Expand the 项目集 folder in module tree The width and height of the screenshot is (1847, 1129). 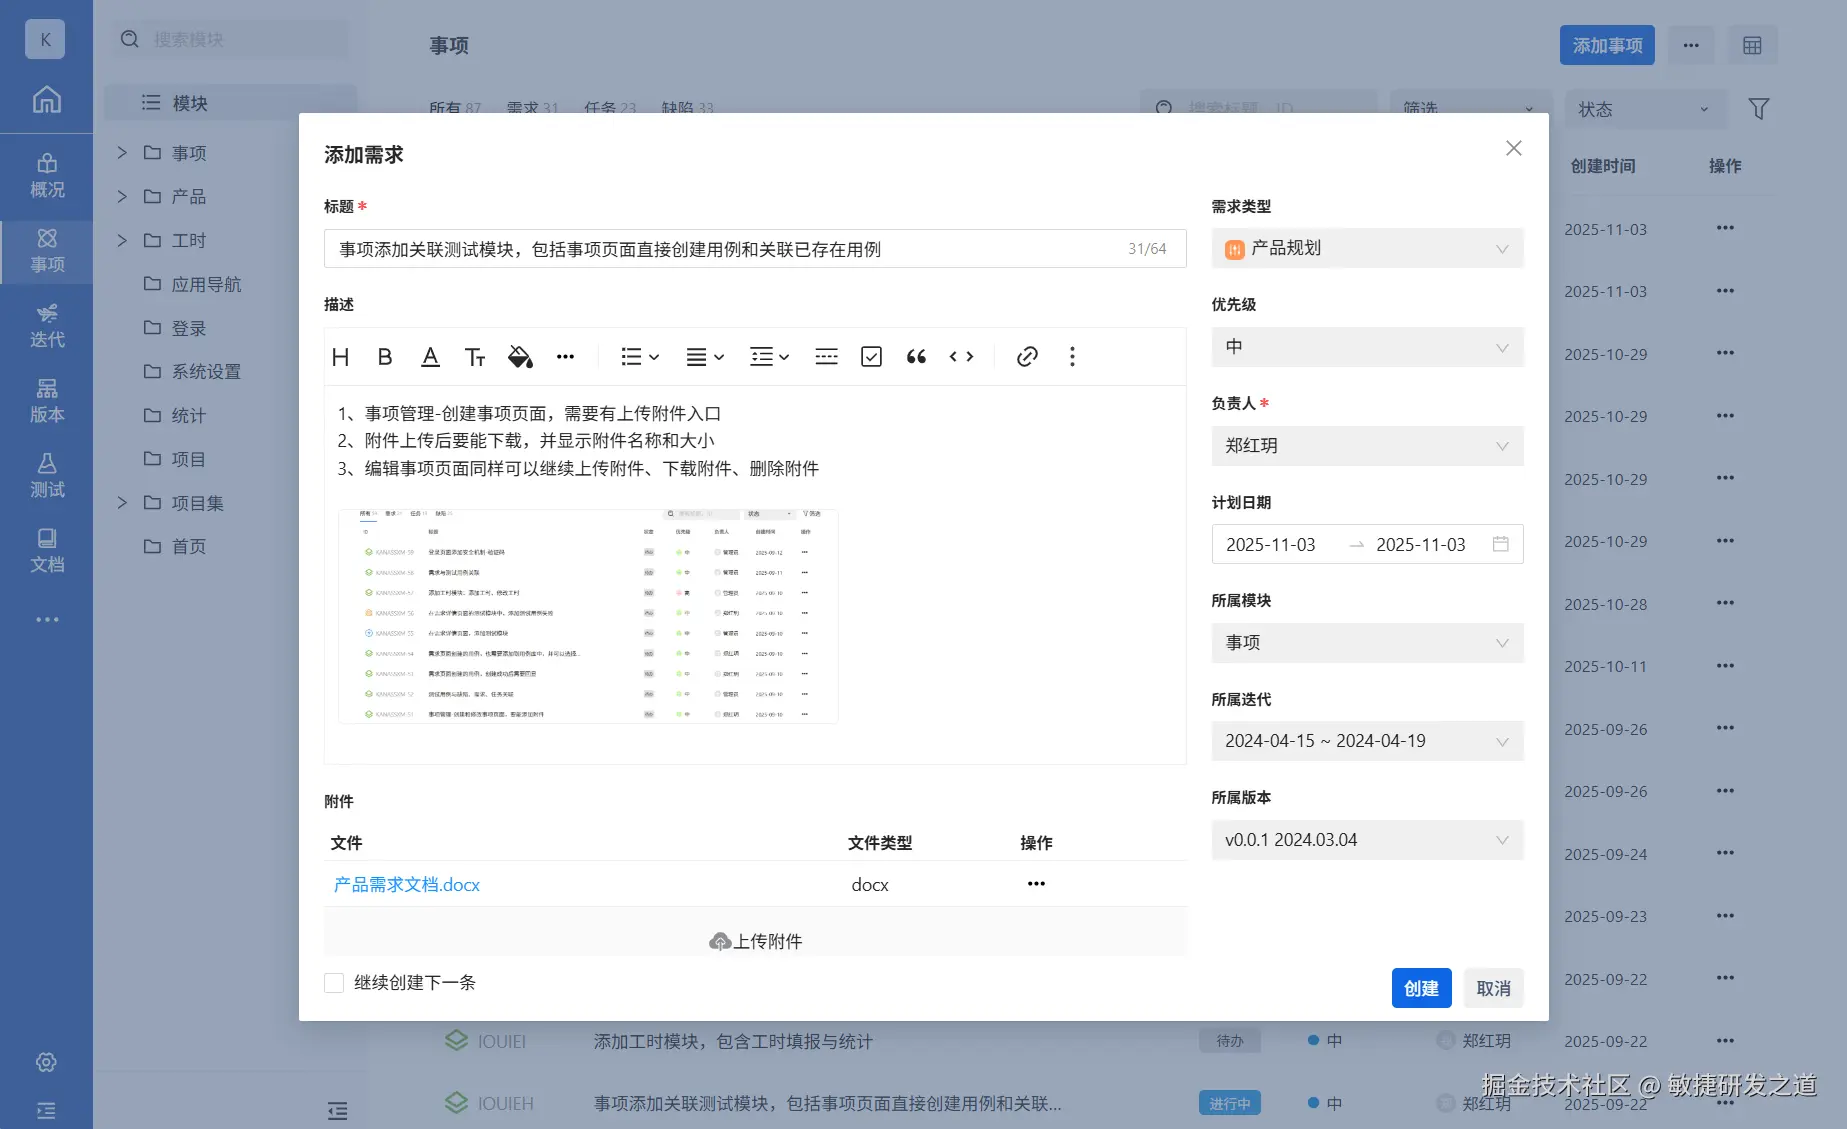(122, 502)
